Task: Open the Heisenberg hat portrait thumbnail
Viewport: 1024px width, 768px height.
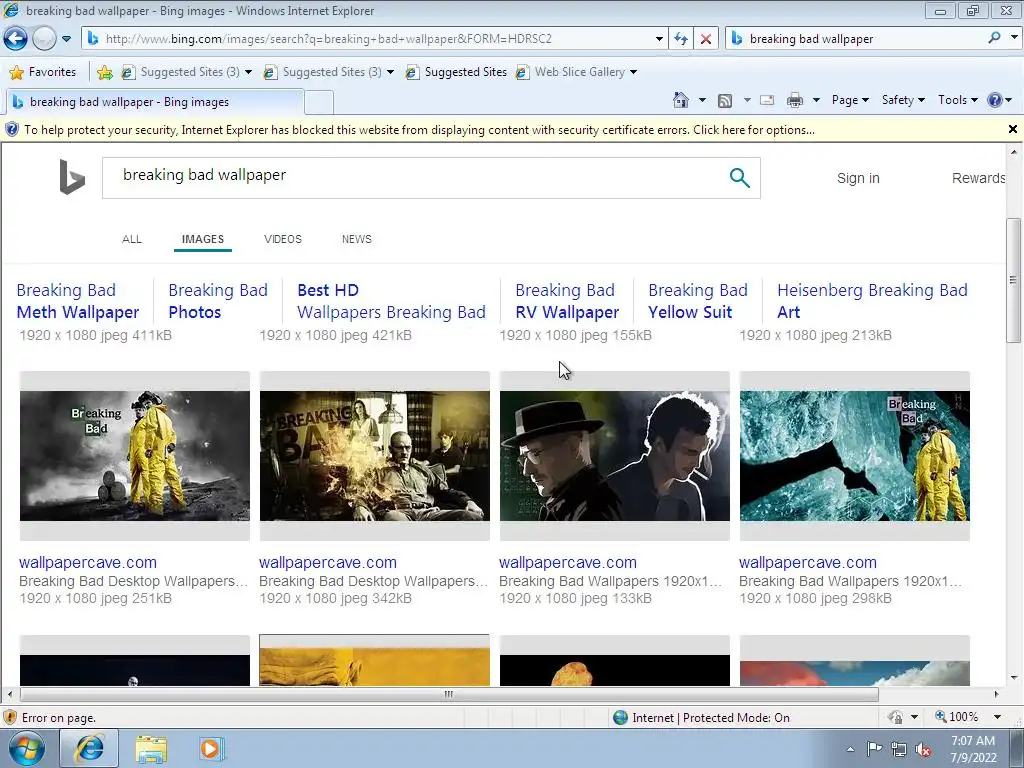Action: (615, 456)
